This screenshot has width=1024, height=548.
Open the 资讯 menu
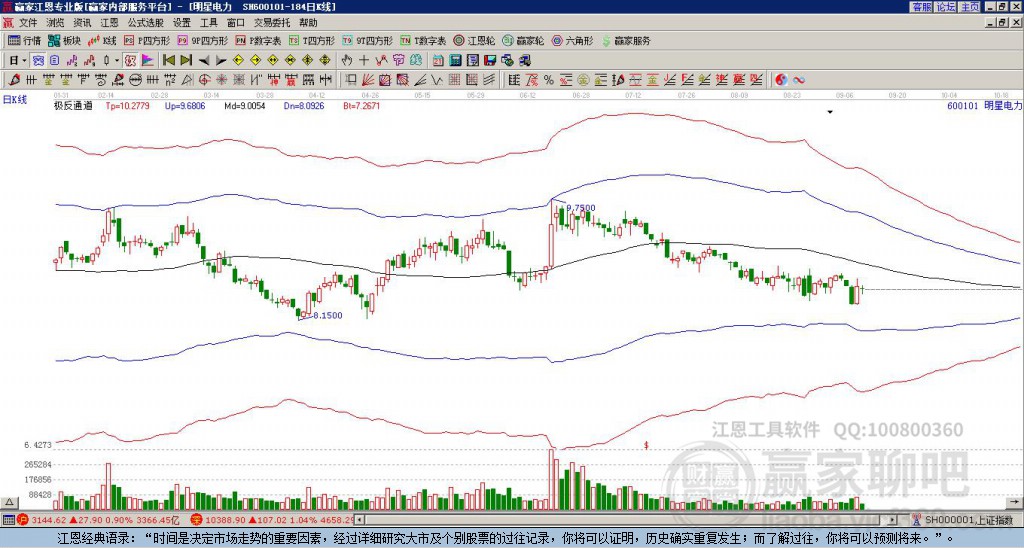pyautogui.click(x=82, y=23)
